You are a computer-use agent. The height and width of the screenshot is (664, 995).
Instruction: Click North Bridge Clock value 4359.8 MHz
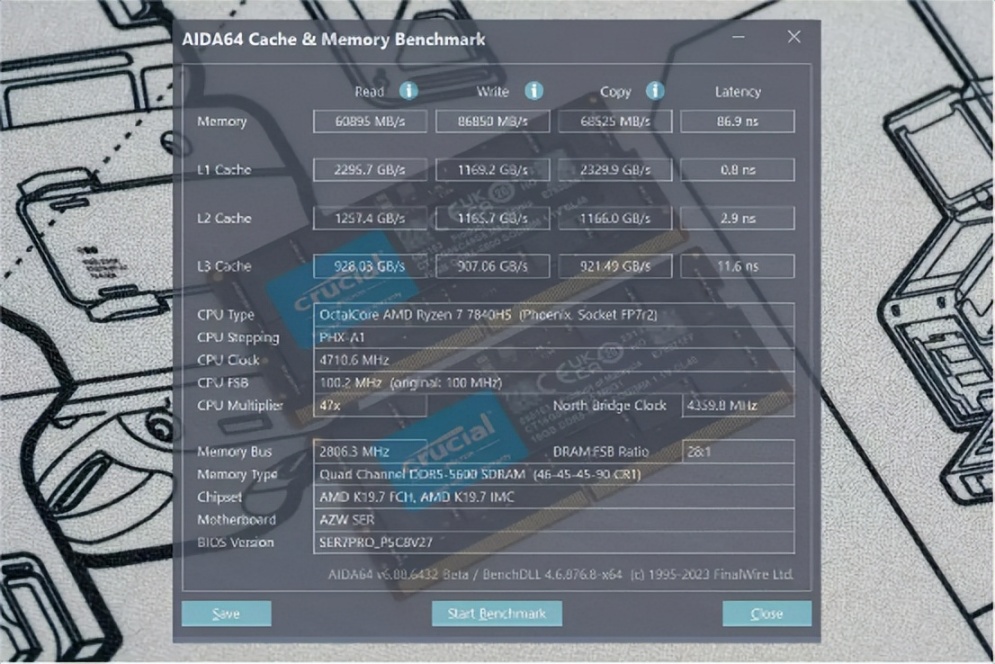[738, 405]
